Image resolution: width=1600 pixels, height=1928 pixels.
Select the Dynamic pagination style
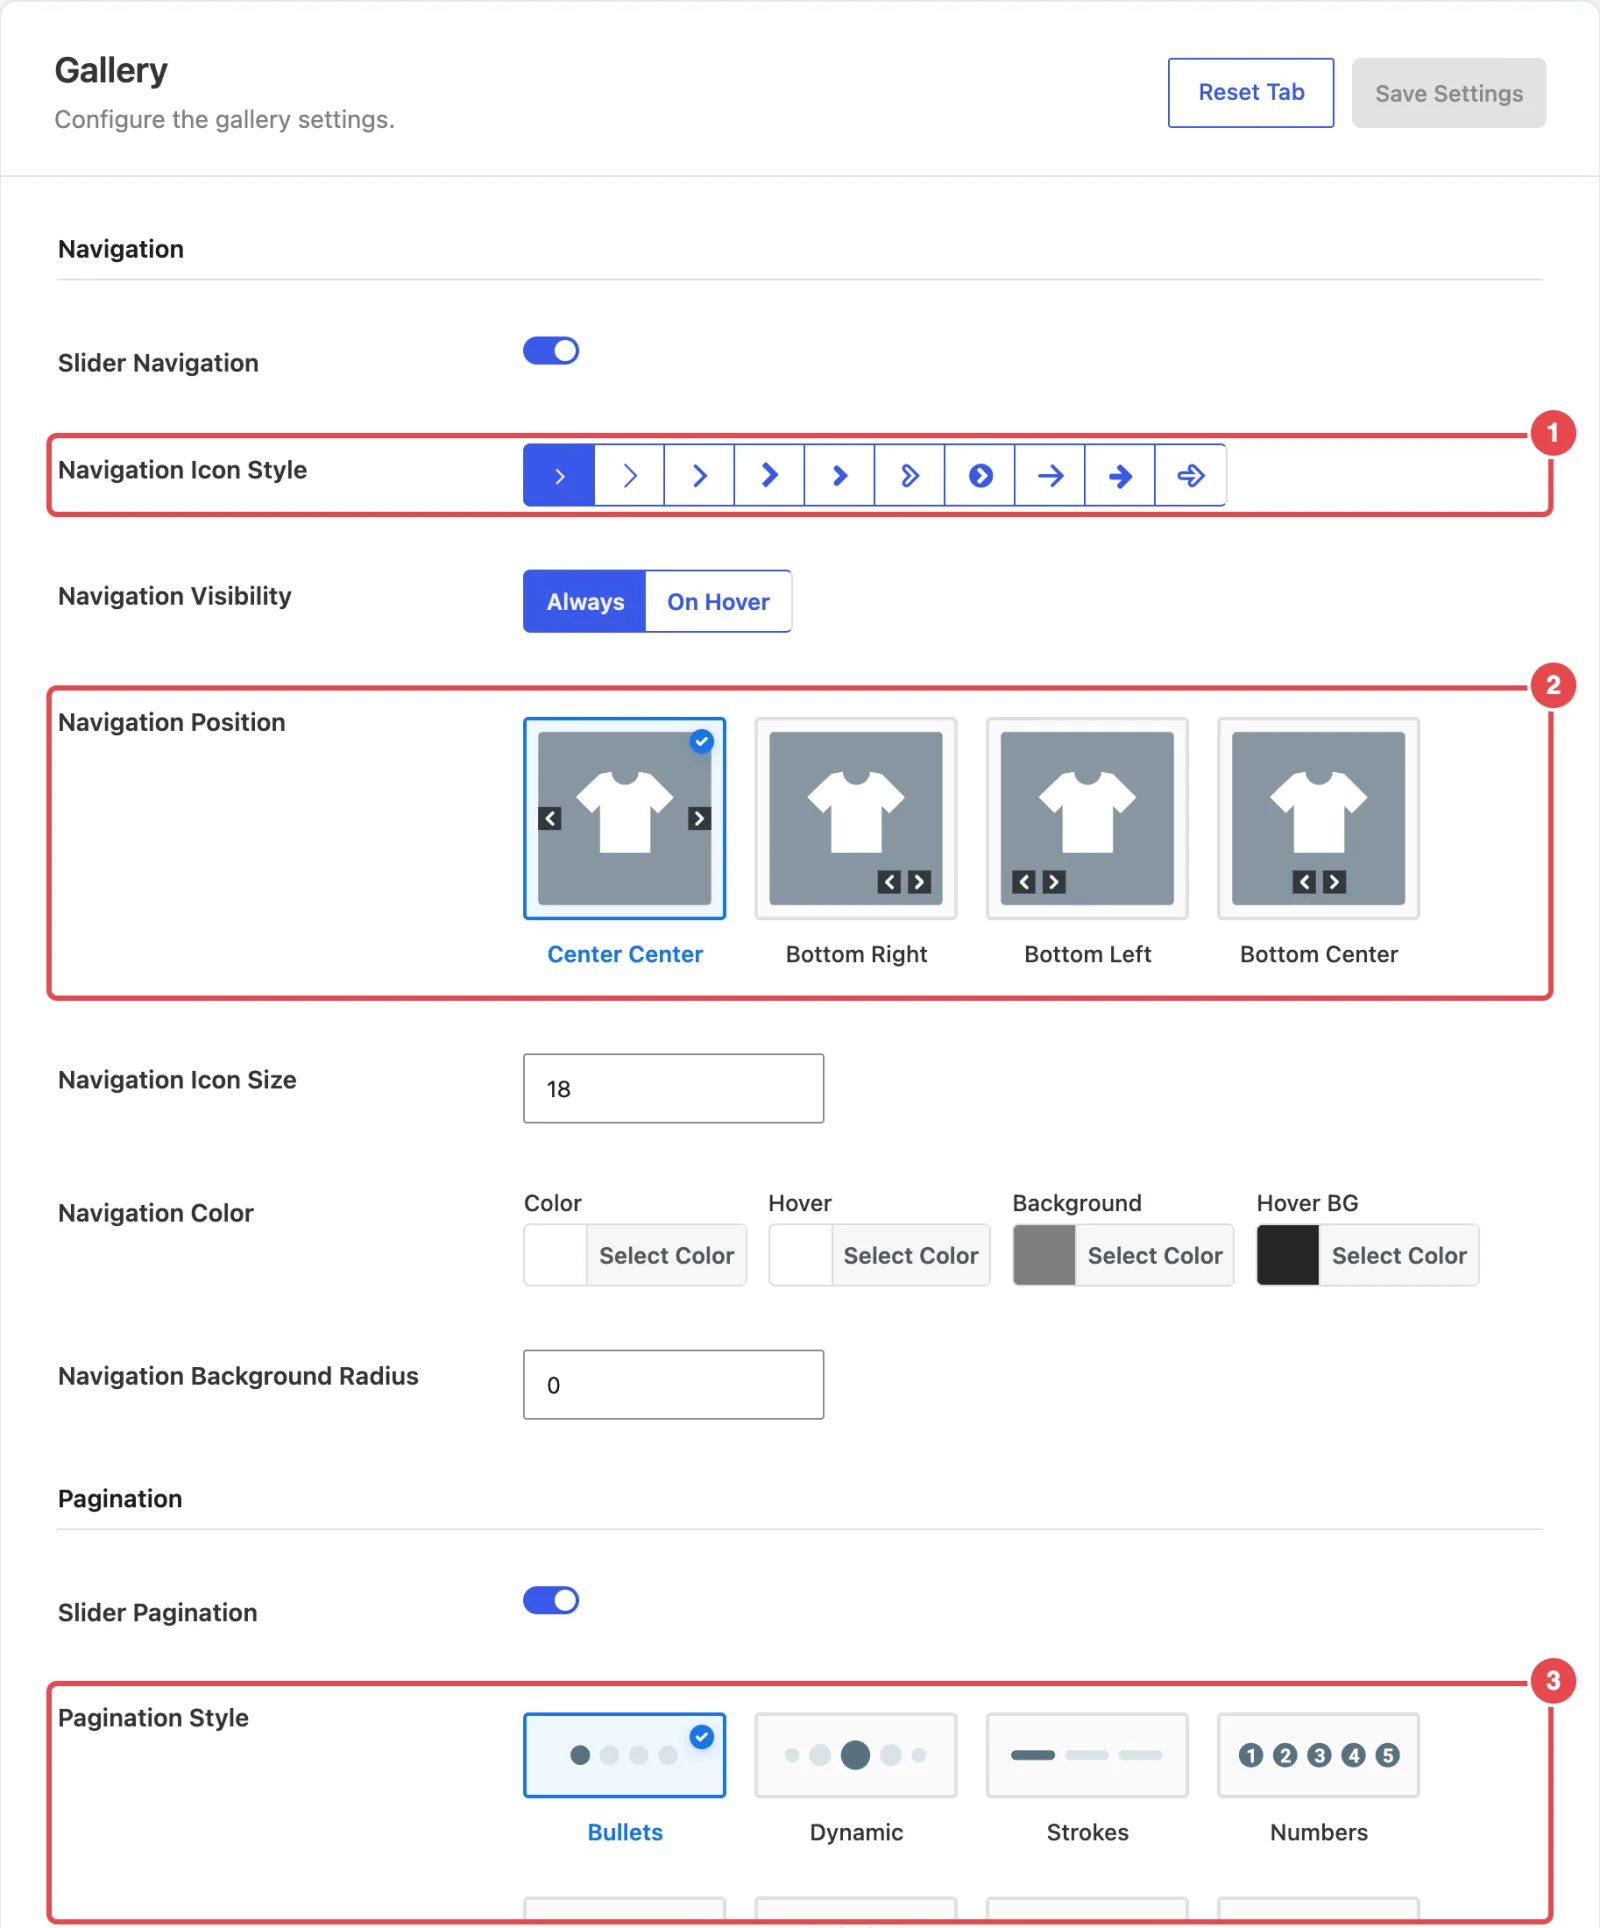click(856, 1755)
